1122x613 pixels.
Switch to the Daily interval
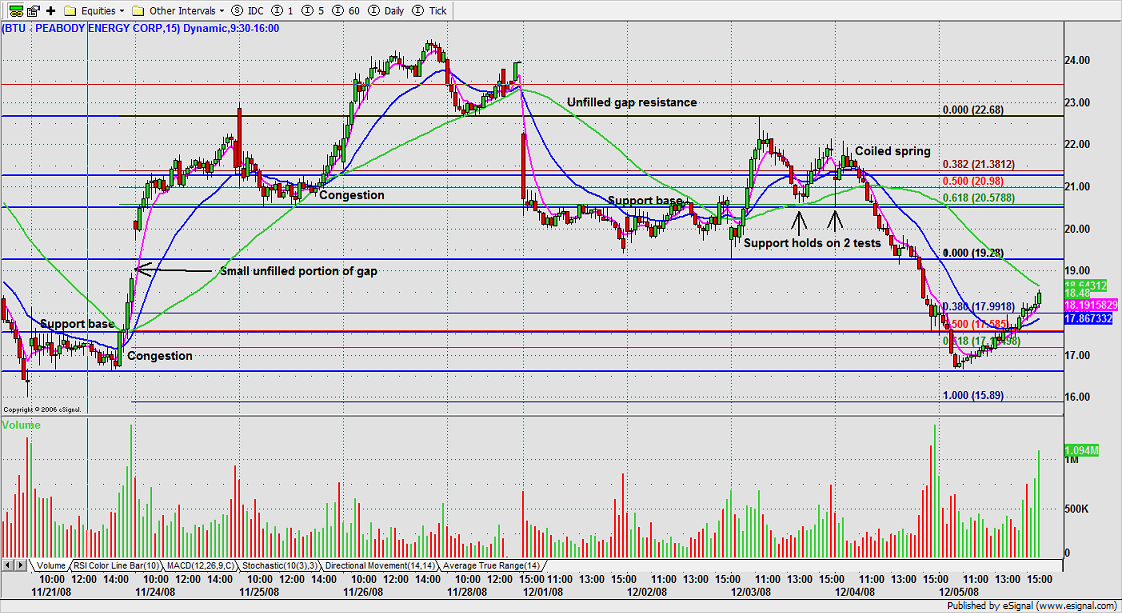click(386, 11)
